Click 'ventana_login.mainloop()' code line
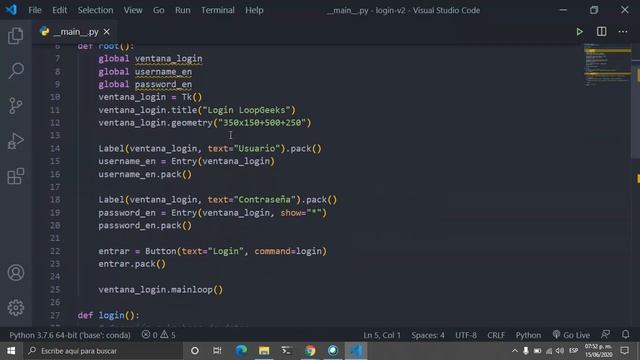 coord(160,289)
